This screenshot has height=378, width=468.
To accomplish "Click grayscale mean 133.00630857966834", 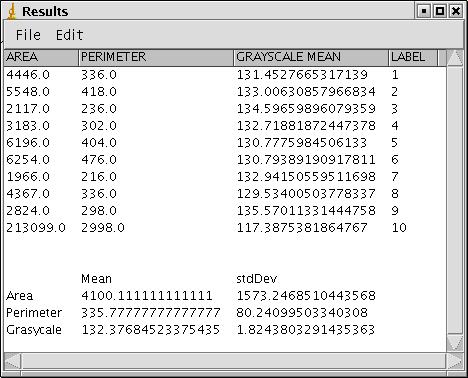I will point(306,92).
